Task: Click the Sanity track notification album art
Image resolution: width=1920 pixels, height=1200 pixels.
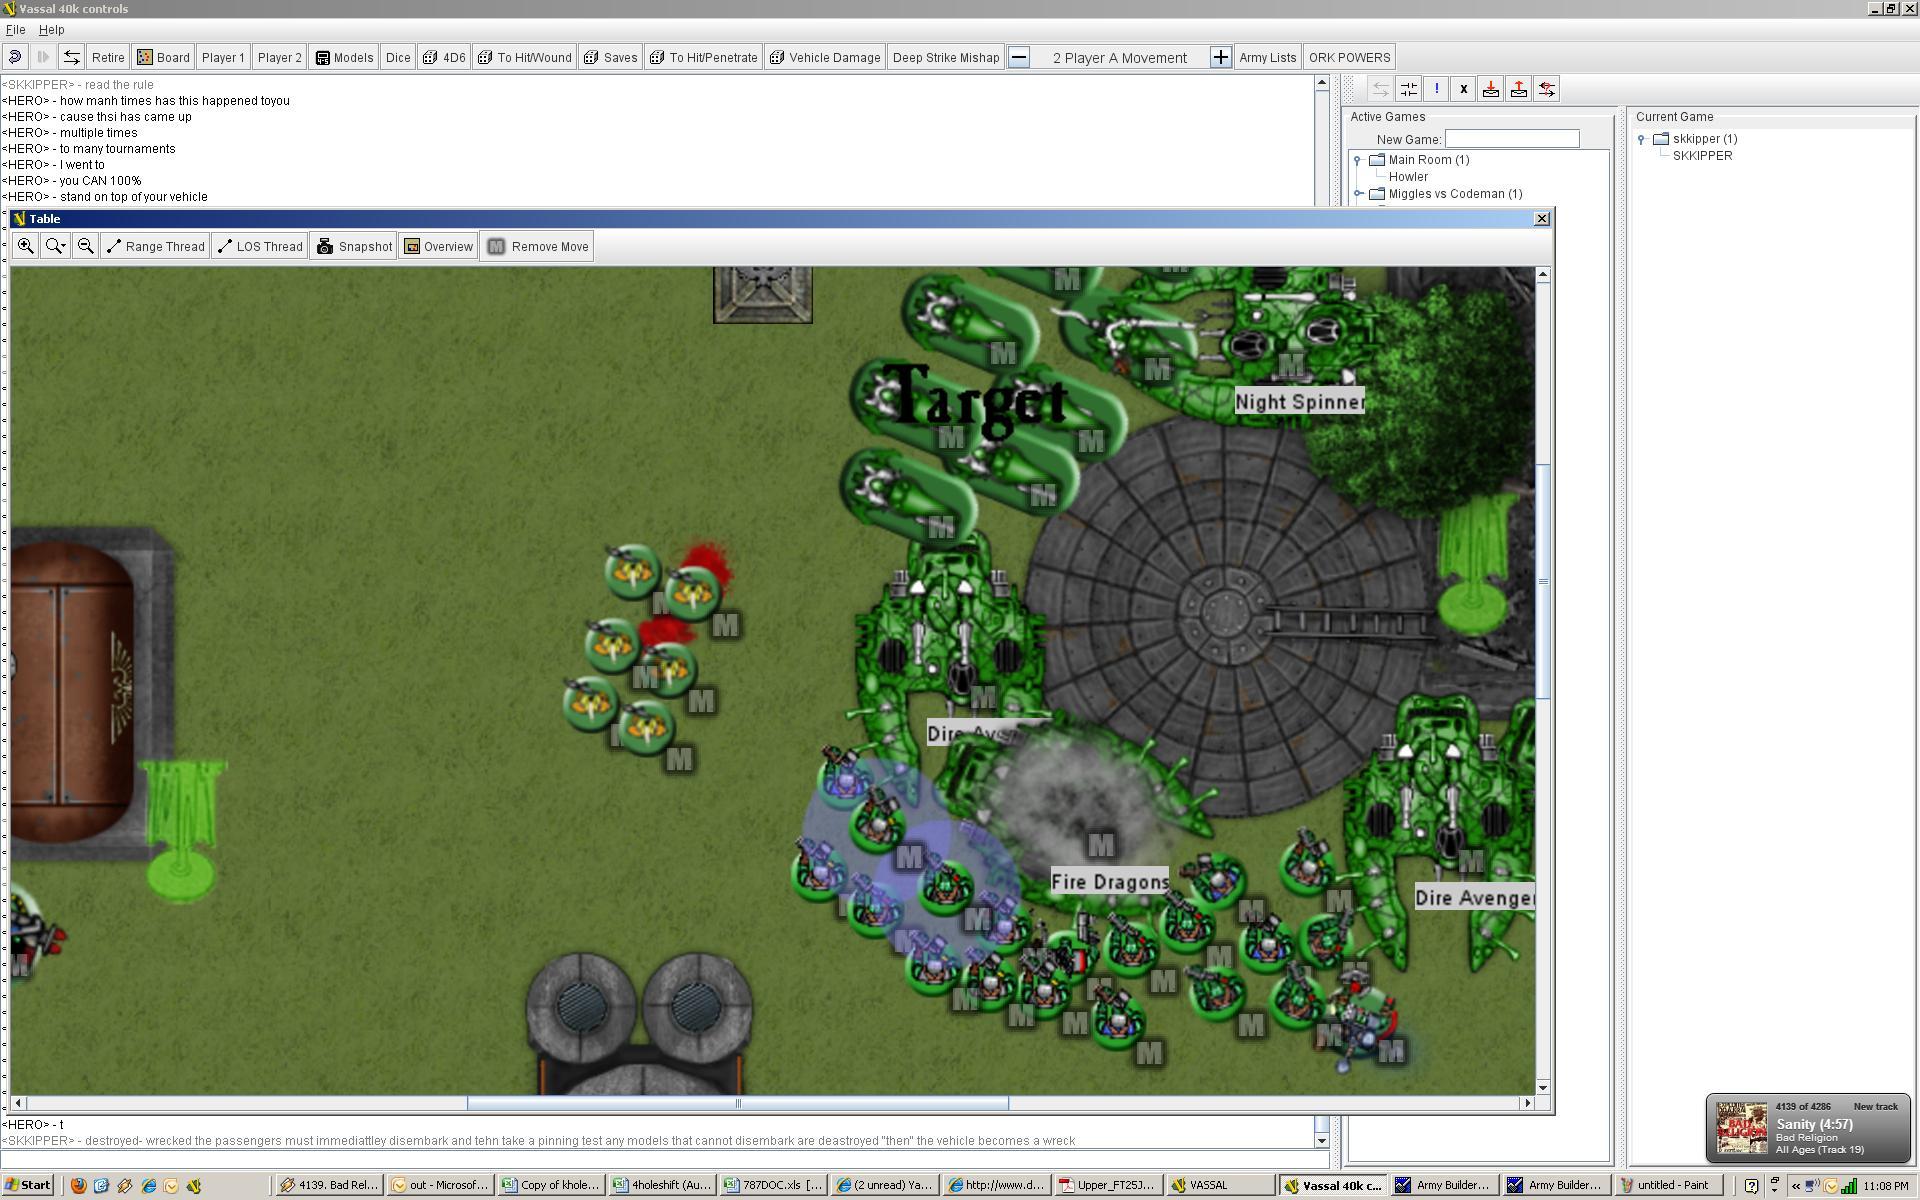Action: click(x=1741, y=1127)
